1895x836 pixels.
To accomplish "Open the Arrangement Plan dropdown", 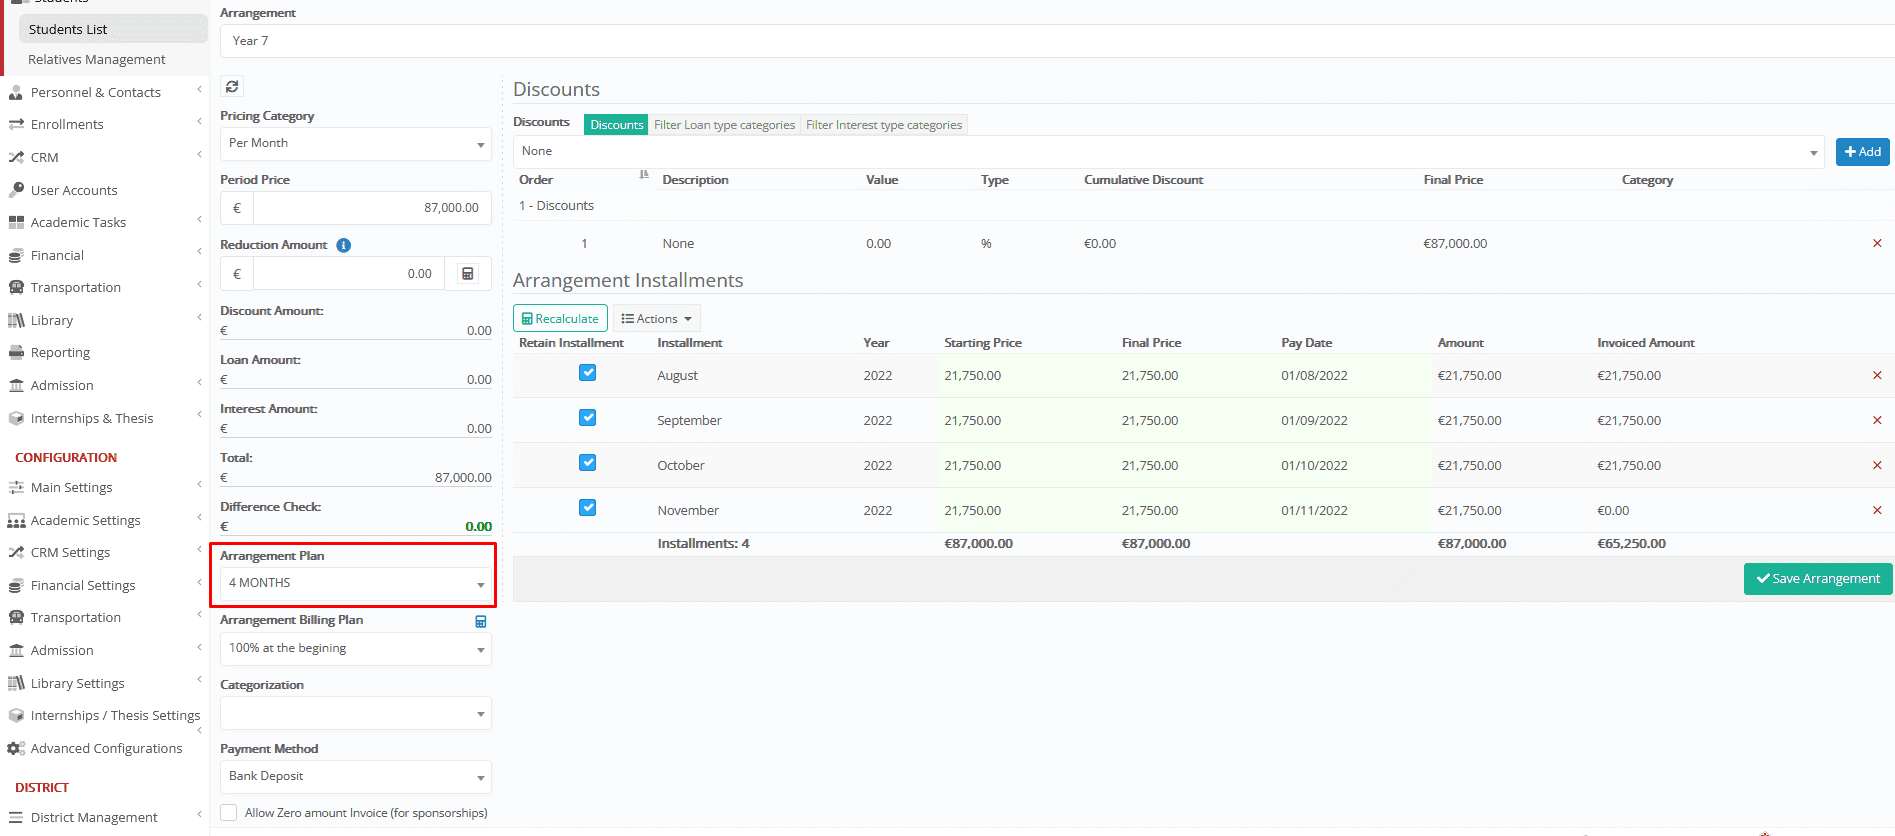I will coord(356,584).
